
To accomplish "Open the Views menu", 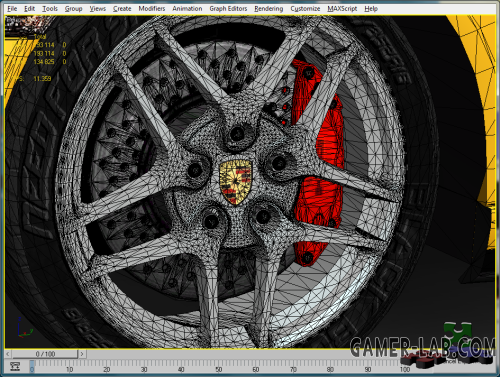I will pos(97,9).
